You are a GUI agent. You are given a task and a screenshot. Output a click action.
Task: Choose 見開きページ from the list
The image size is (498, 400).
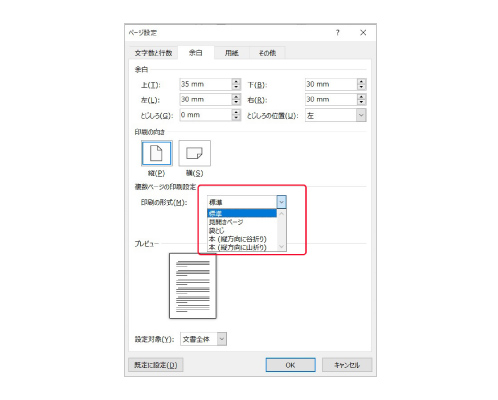tap(242, 222)
